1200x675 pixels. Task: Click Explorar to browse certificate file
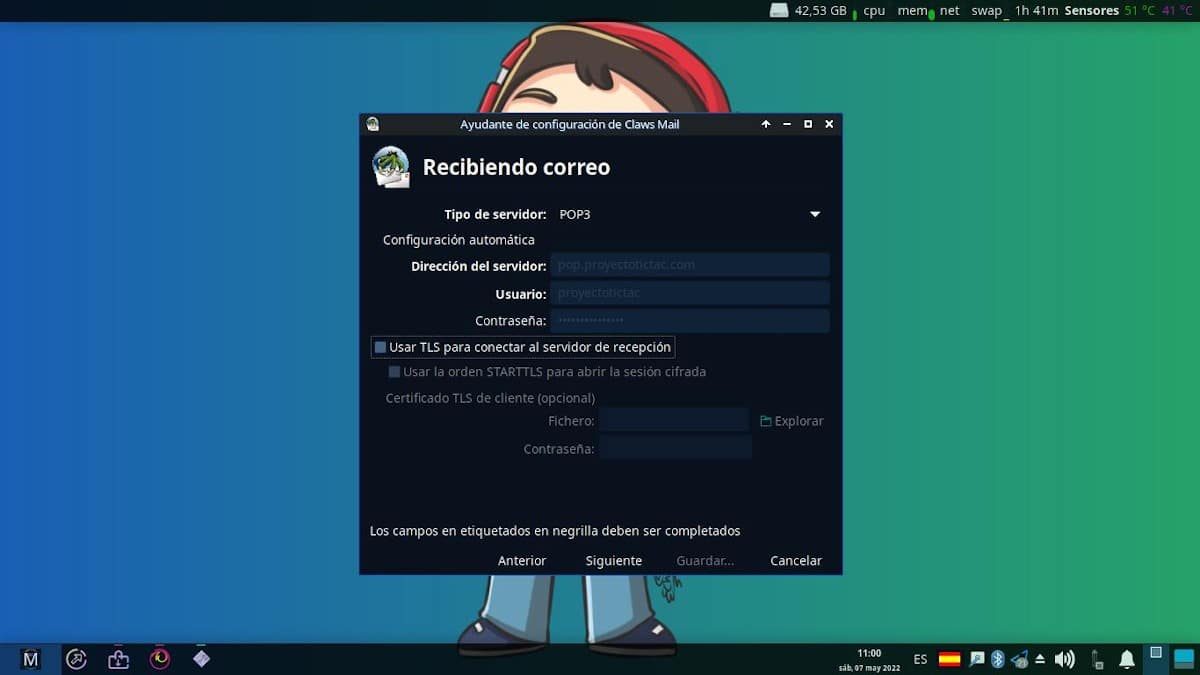(x=792, y=421)
